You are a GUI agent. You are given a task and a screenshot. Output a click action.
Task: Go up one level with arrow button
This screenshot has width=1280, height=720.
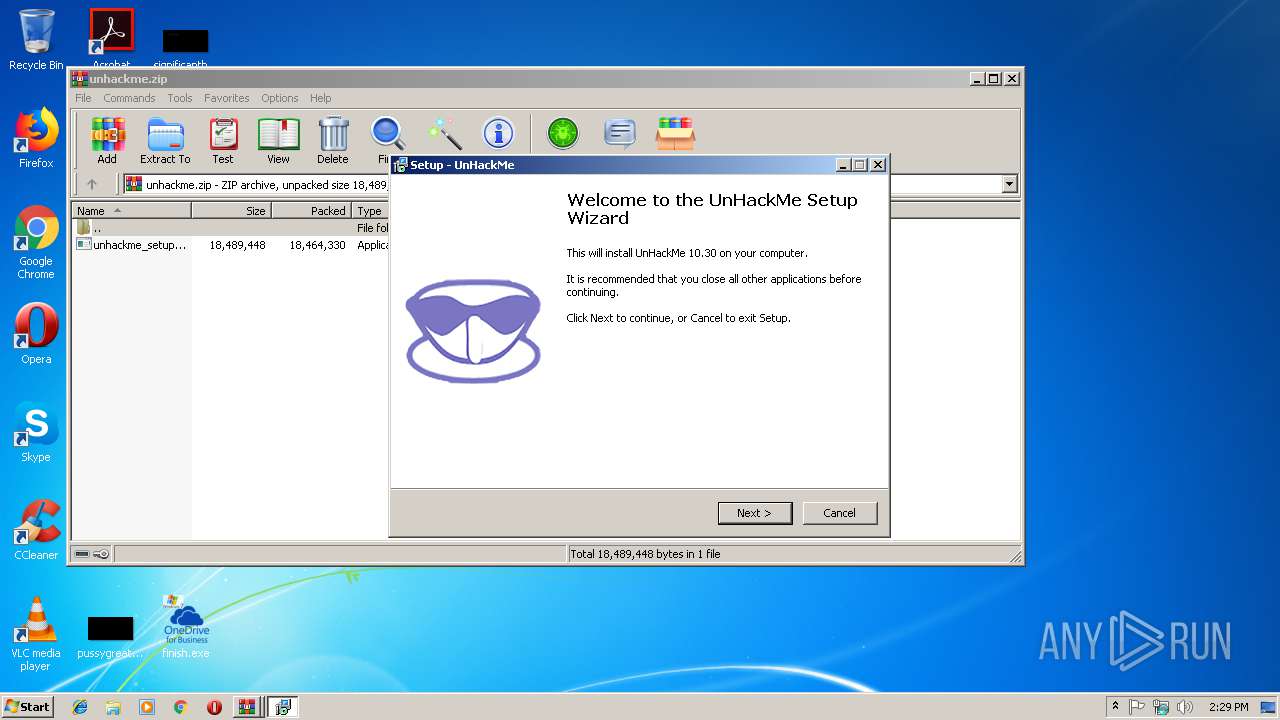pos(92,184)
